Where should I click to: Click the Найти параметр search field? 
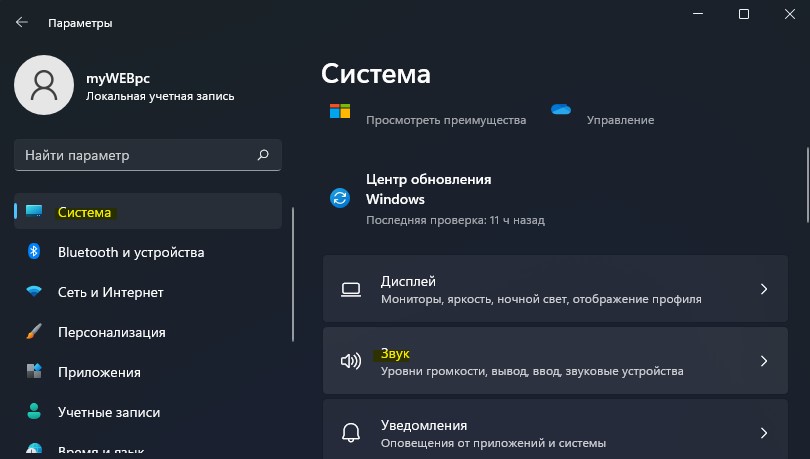click(148, 155)
